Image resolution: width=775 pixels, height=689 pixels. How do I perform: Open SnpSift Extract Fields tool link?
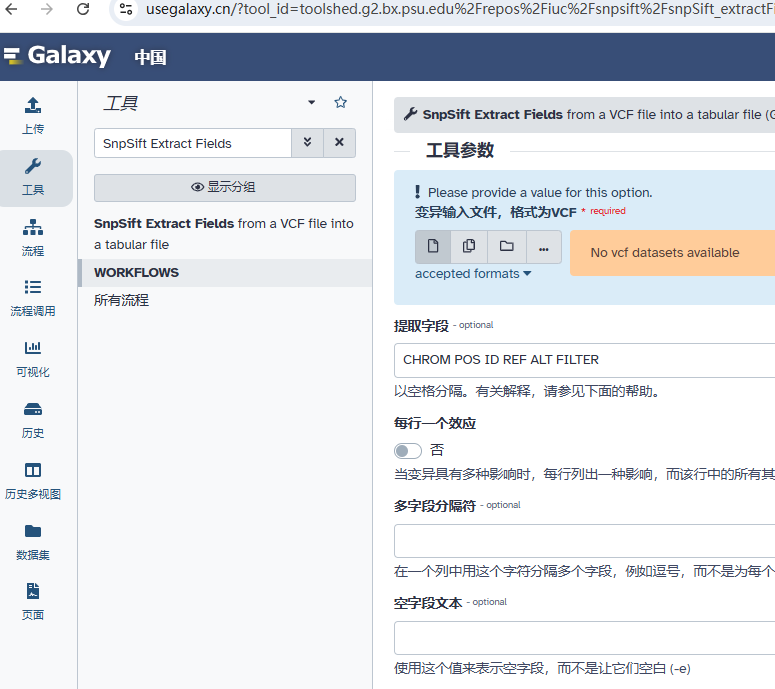coord(224,234)
